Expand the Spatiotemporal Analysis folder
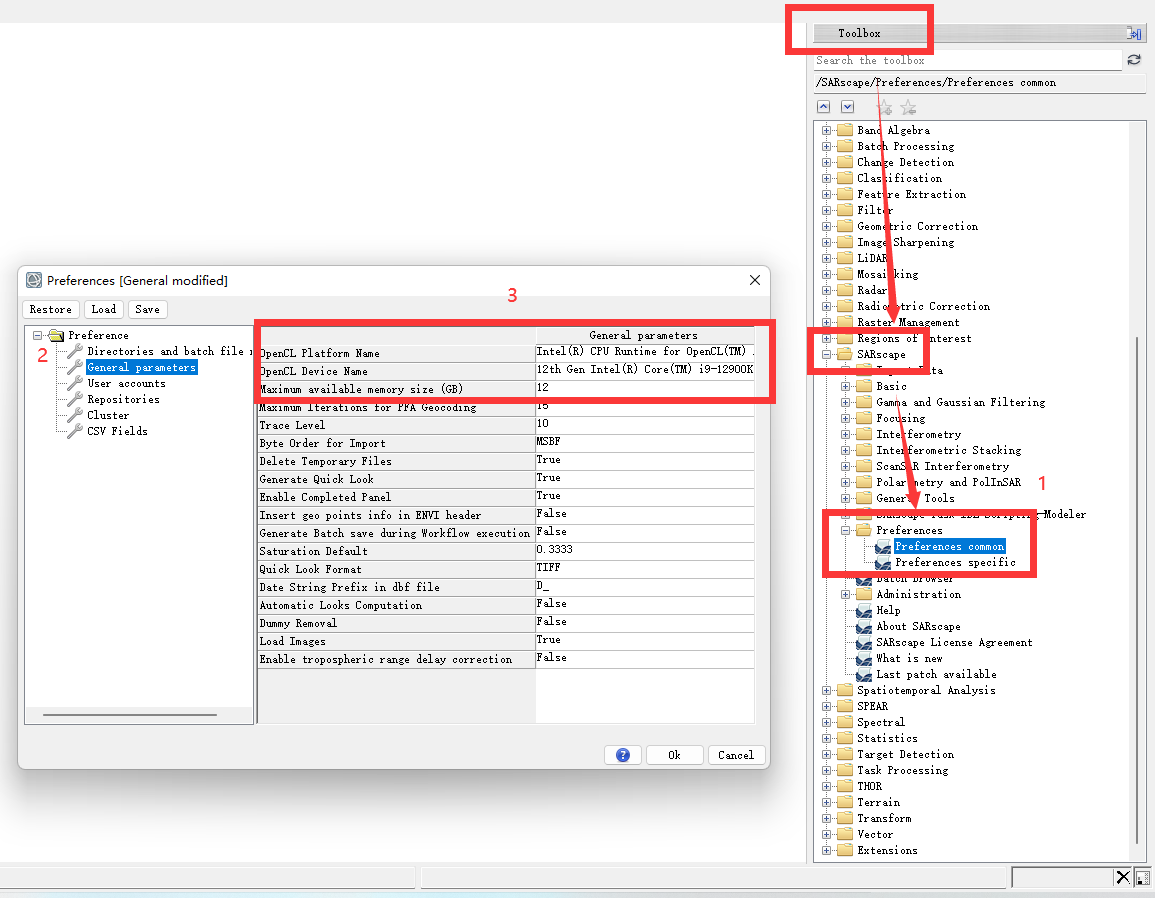Screen dimensions: 1155x898 (x=826, y=690)
